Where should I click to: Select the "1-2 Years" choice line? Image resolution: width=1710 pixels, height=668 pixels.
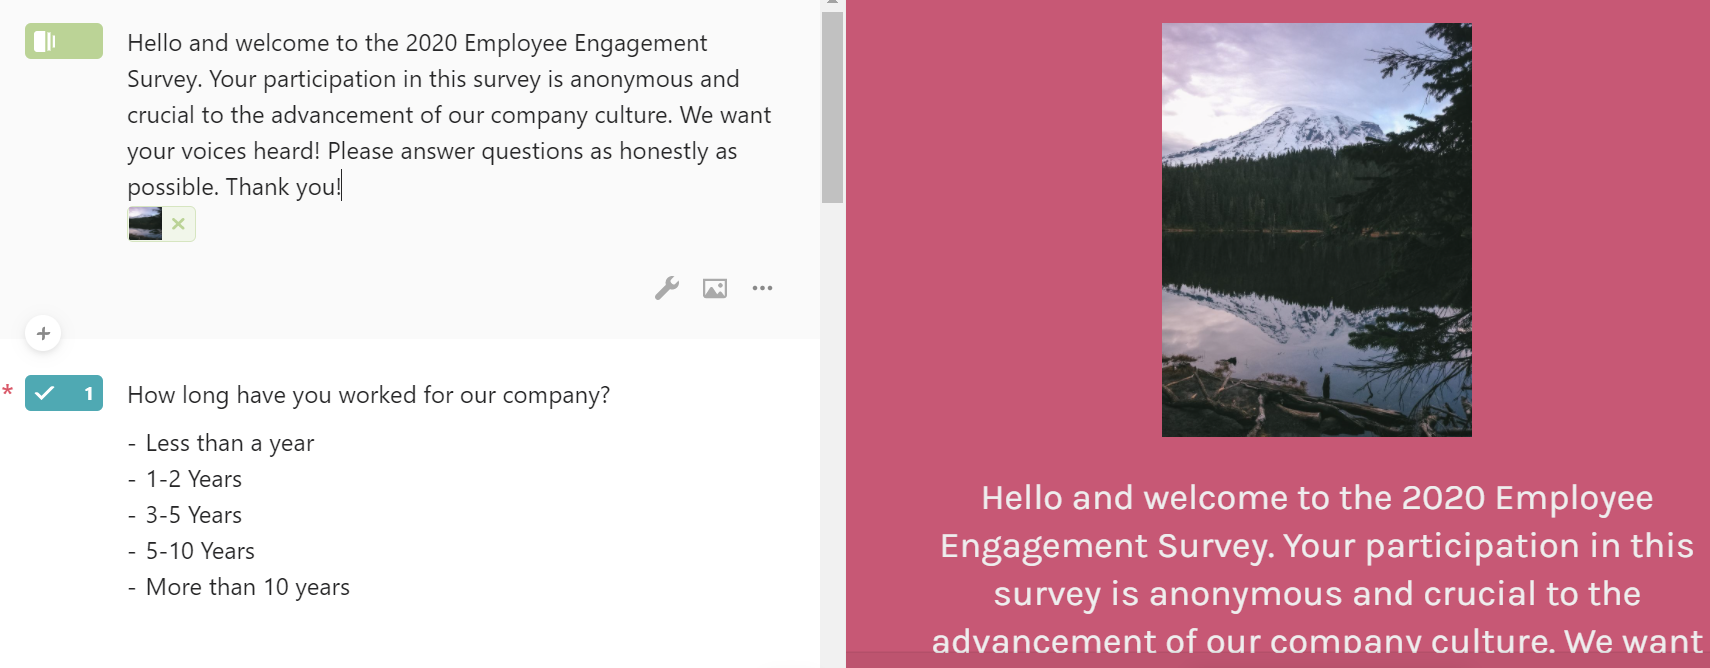[193, 479]
